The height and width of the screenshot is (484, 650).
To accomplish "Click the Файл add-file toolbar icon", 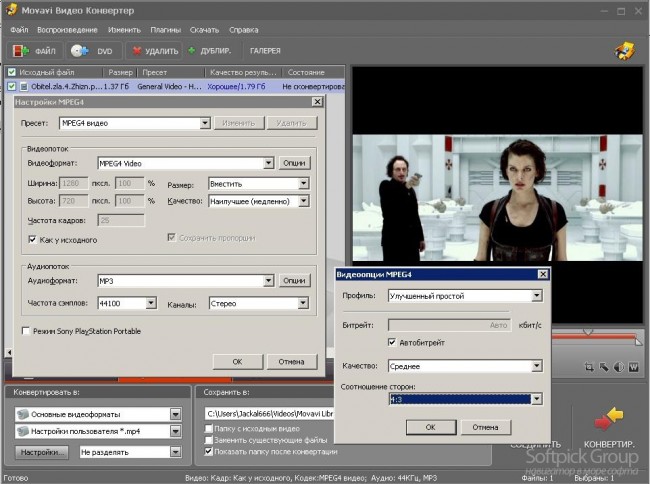I will (x=21, y=50).
